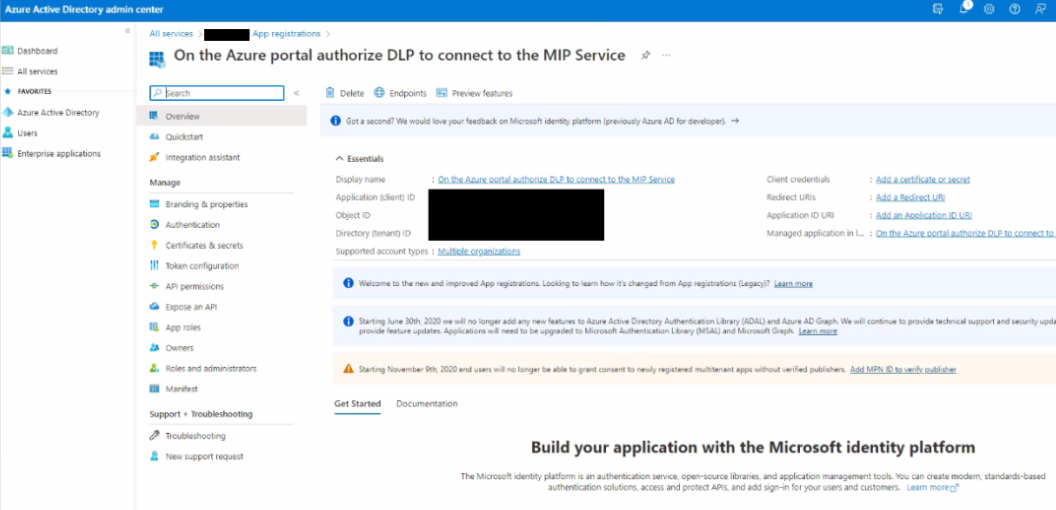Click the Authentication loop icon
This screenshot has width=1056, height=510.
(x=154, y=224)
